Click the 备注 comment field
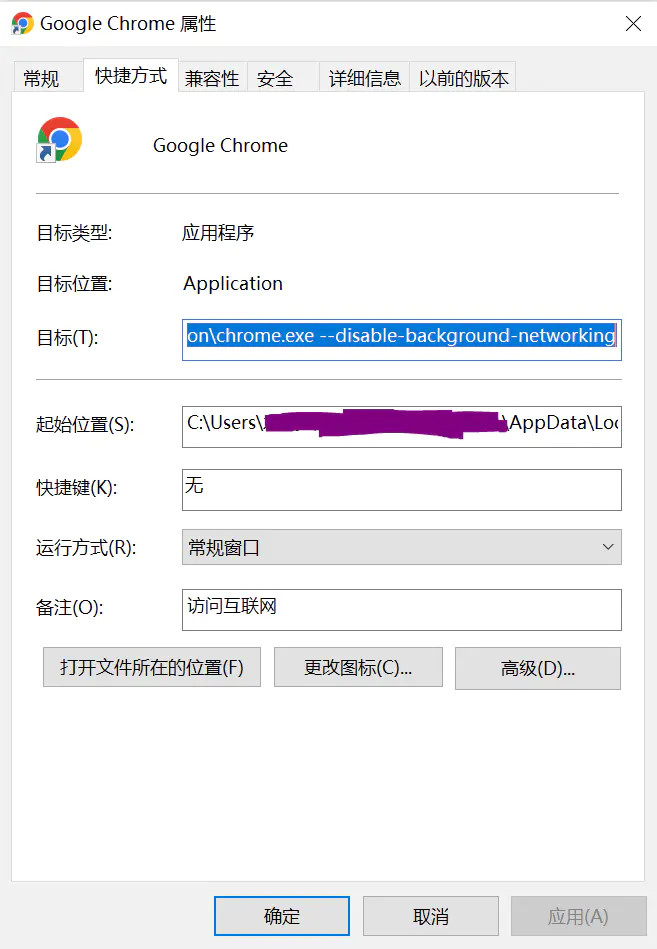 (x=401, y=609)
